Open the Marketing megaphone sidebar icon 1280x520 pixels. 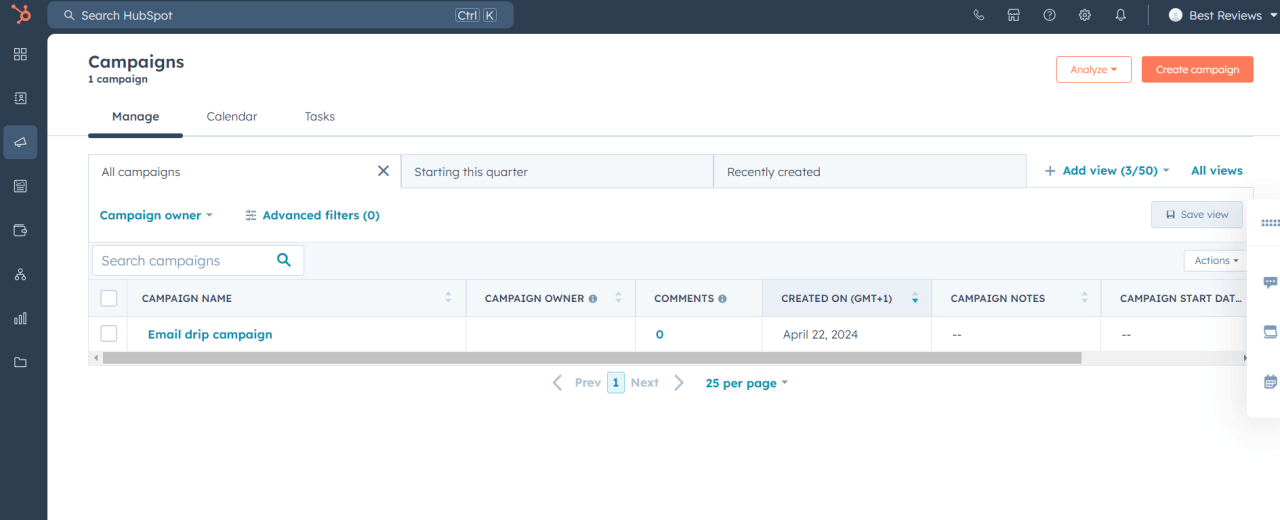click(x=20, y=142)
